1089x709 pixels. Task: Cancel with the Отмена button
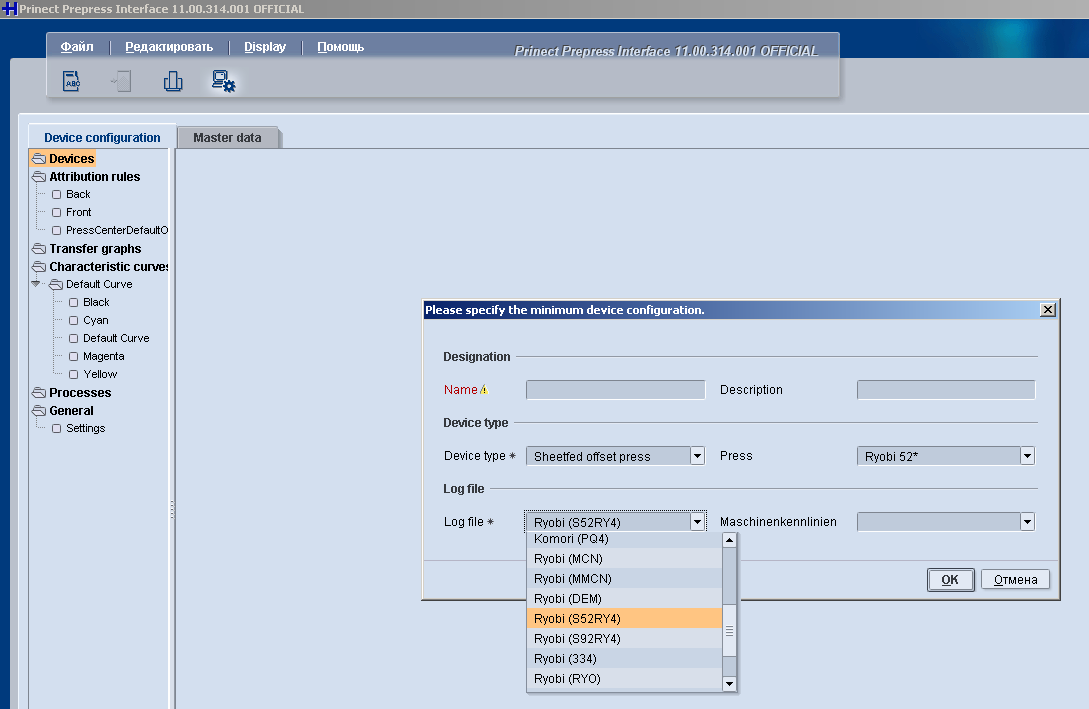[x=1015, y=580]
